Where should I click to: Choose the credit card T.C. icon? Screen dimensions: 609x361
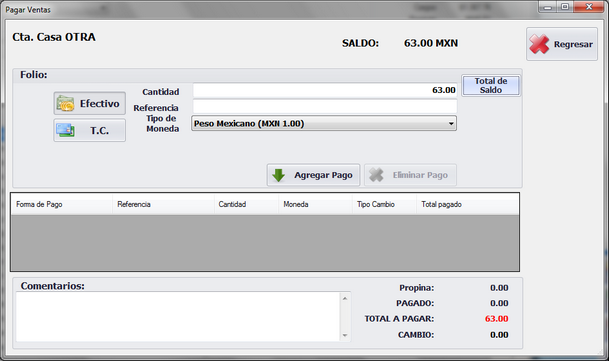coord(65,130)
